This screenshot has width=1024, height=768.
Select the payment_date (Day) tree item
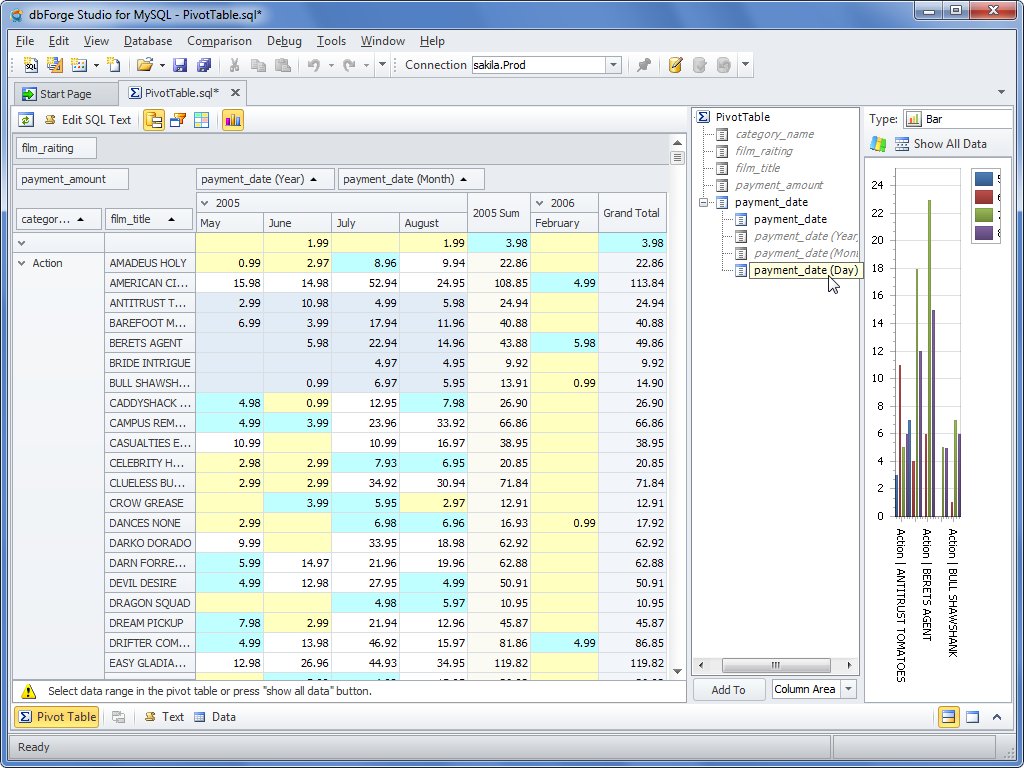coord(805,270)
